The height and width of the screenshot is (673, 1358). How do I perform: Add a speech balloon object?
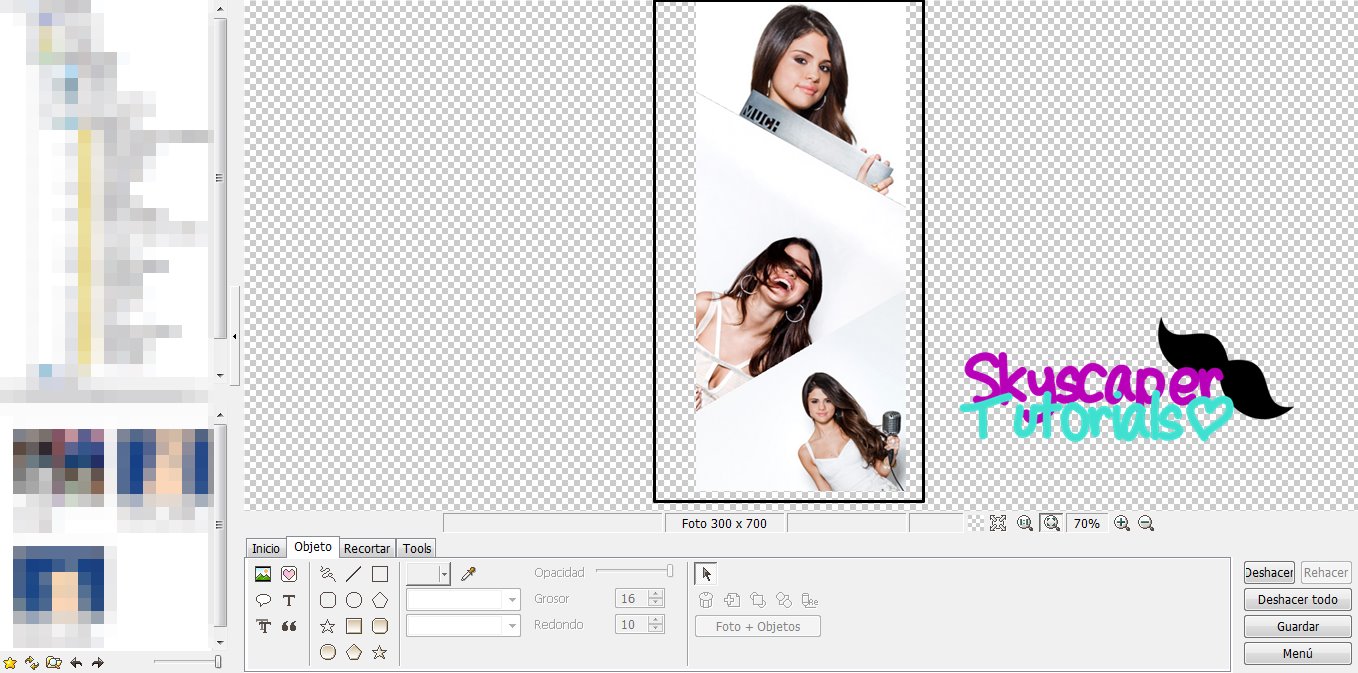pyautogui.click(x=263, y=600)
